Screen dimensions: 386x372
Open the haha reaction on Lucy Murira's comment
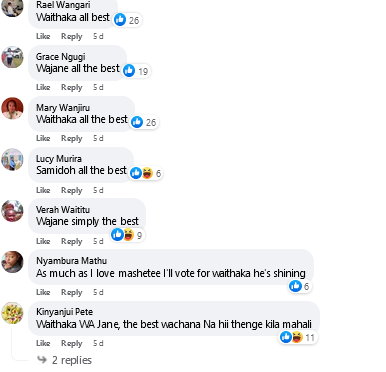point(147,173)
